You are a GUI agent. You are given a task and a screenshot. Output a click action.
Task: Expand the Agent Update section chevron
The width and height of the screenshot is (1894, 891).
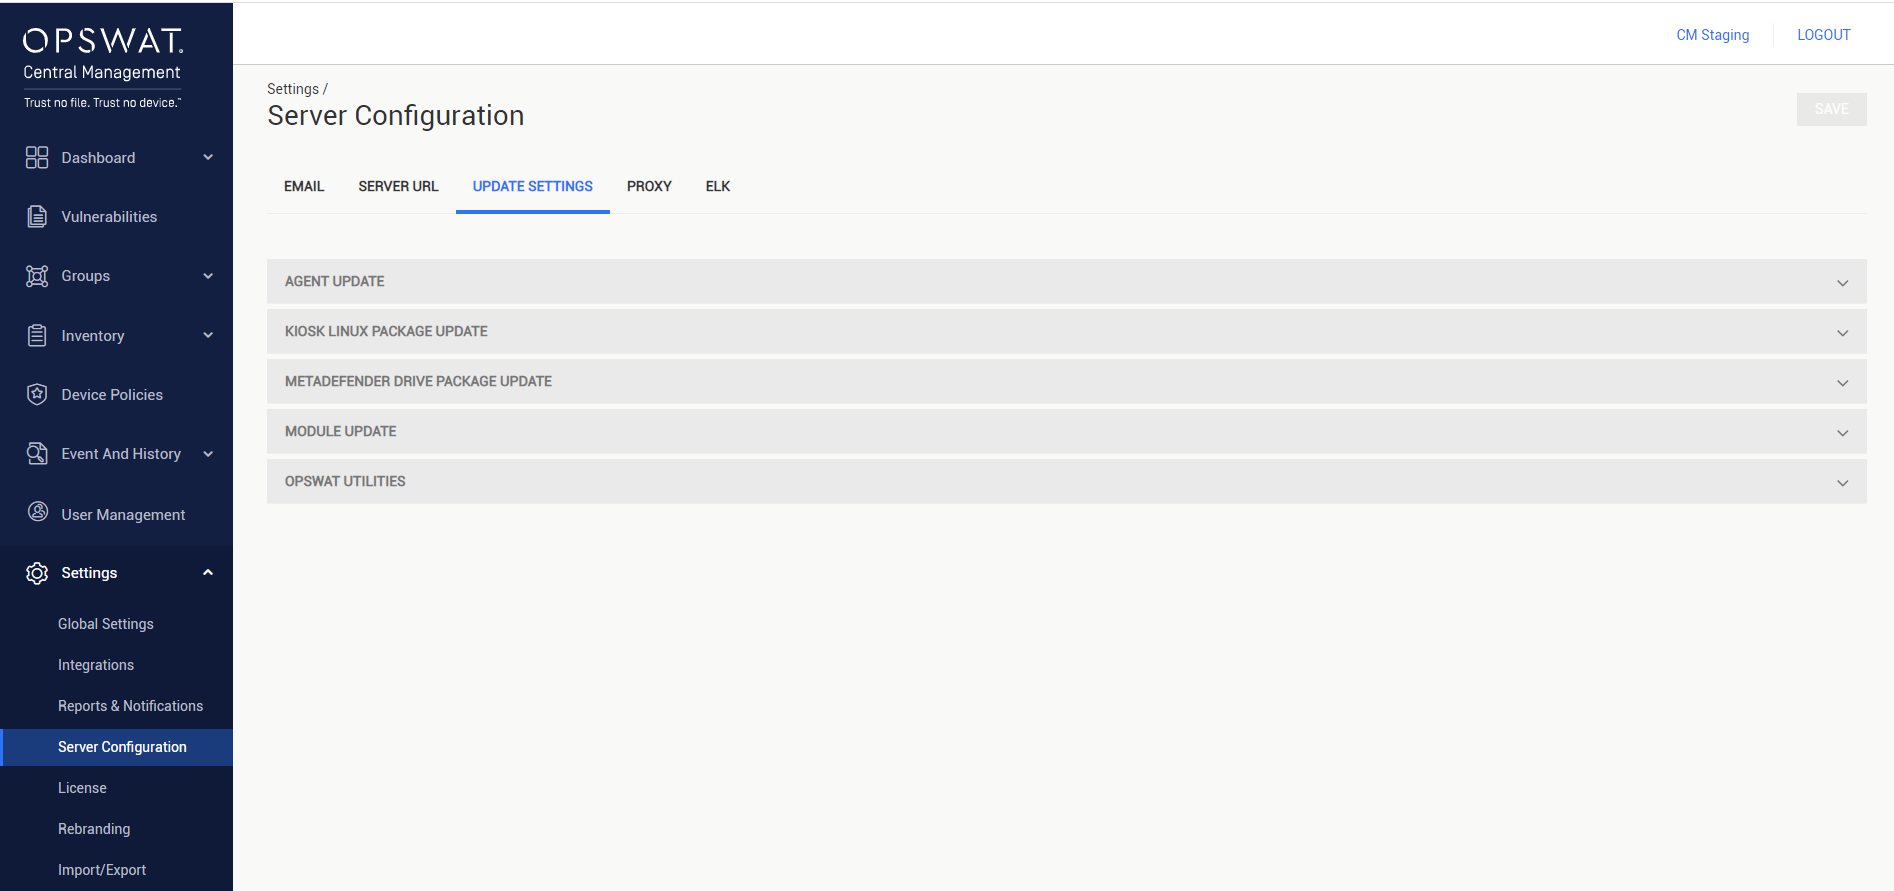click(1842, 283)
